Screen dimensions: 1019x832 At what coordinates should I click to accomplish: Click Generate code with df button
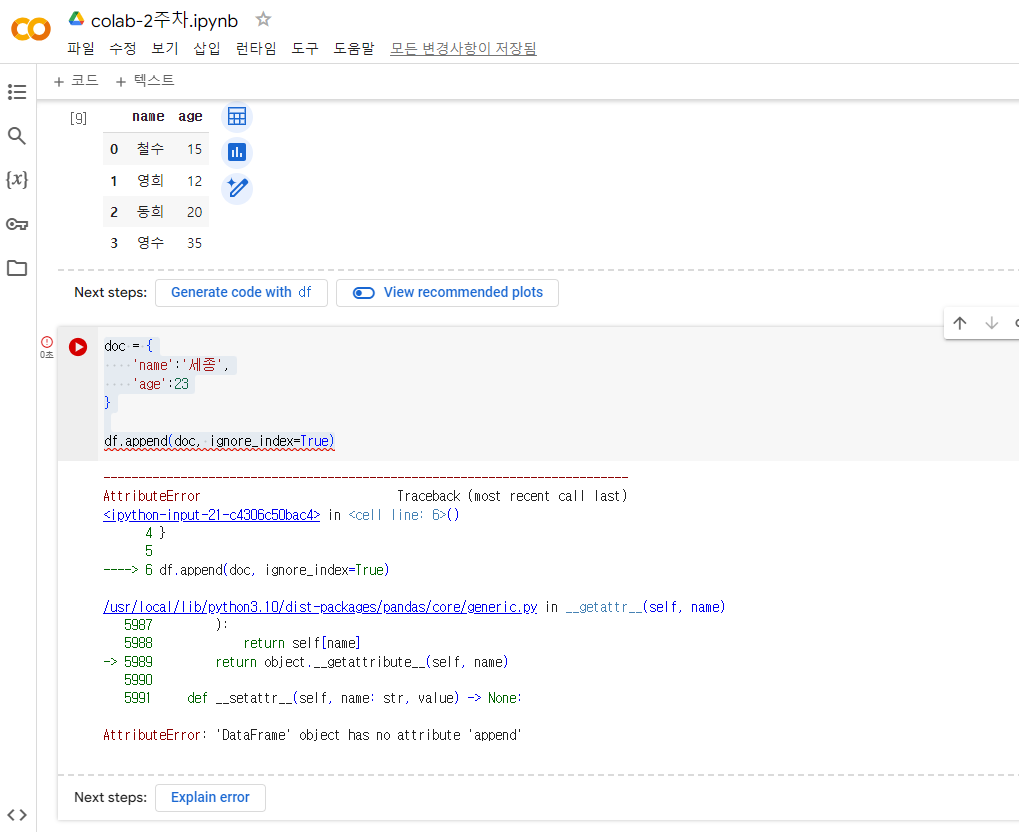pos(241,292)
